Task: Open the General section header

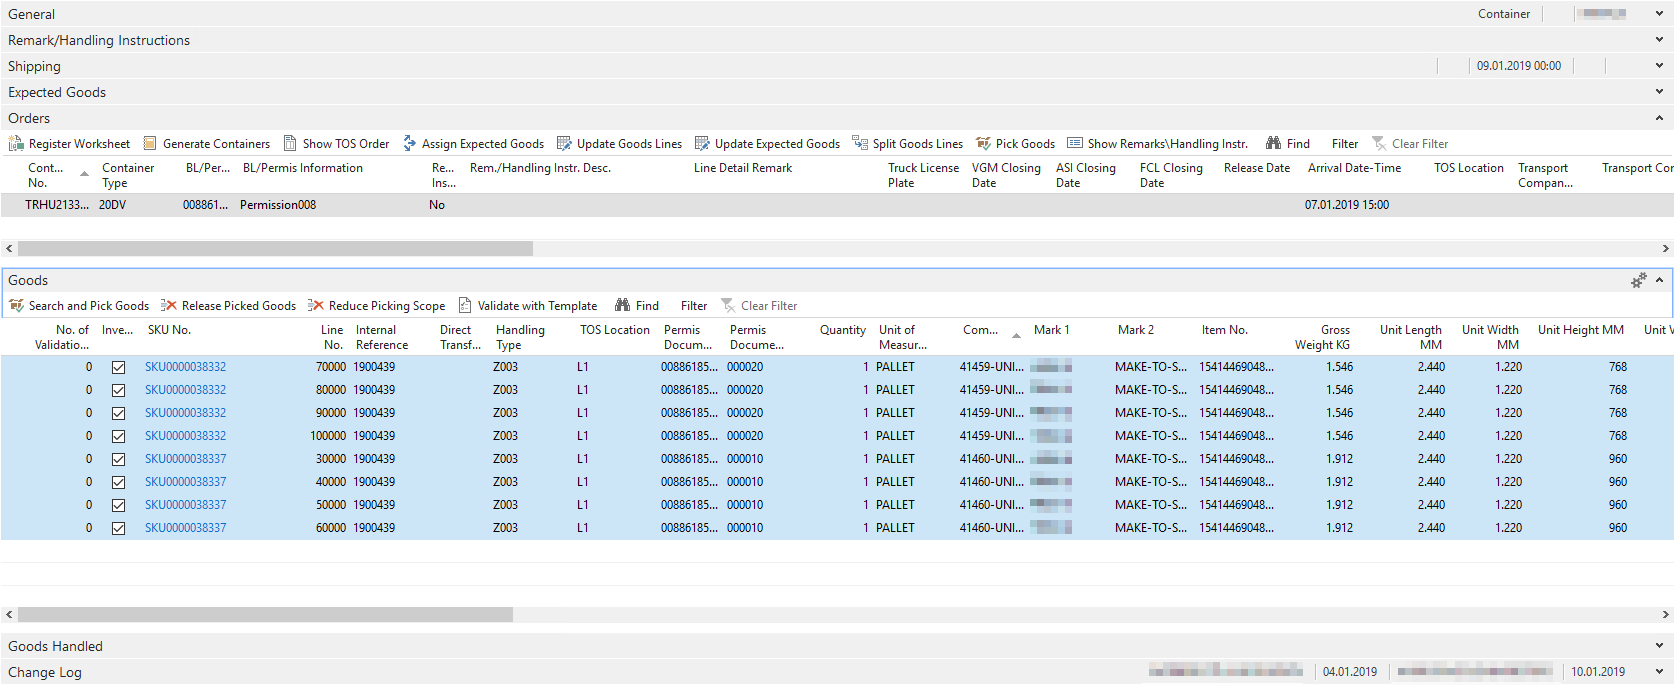Action: pyautogui.click(x=837, y=14)
